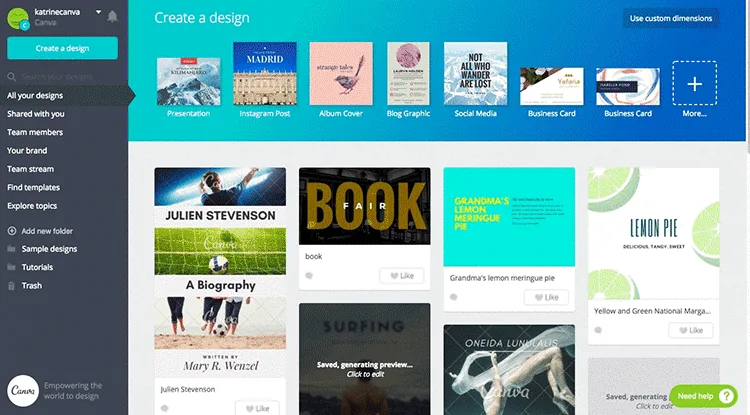
Task: Open Grandma's Lemon Meringue Pie design
Action: (509, 217)
